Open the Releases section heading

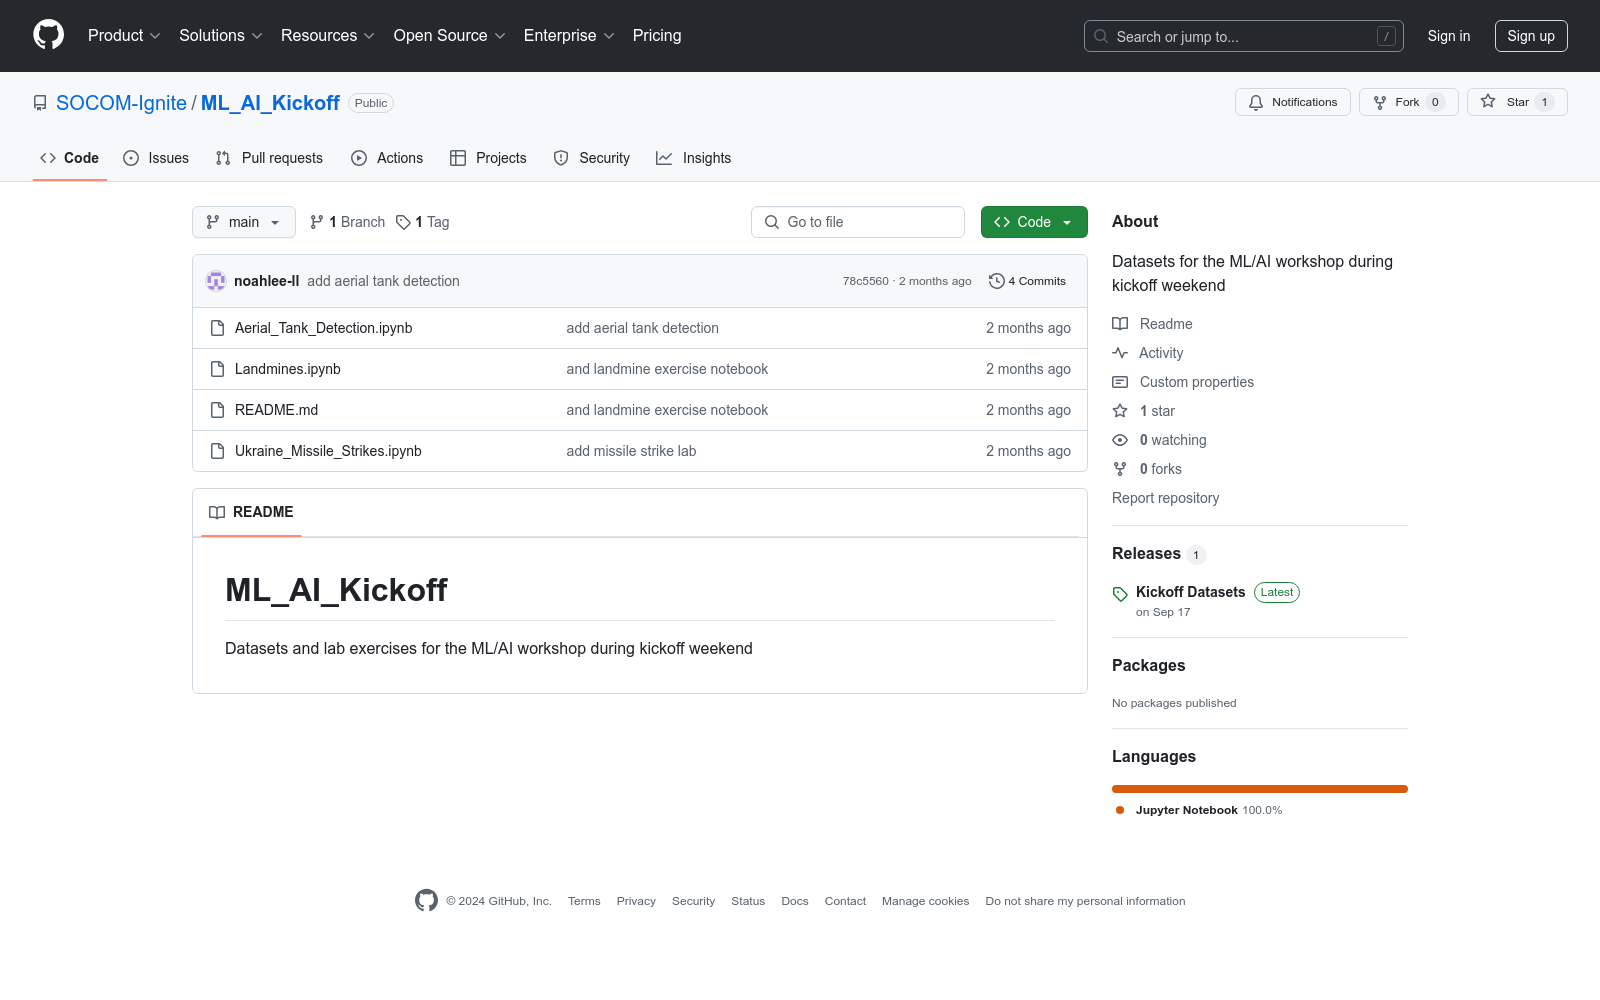click(1146, 554)
